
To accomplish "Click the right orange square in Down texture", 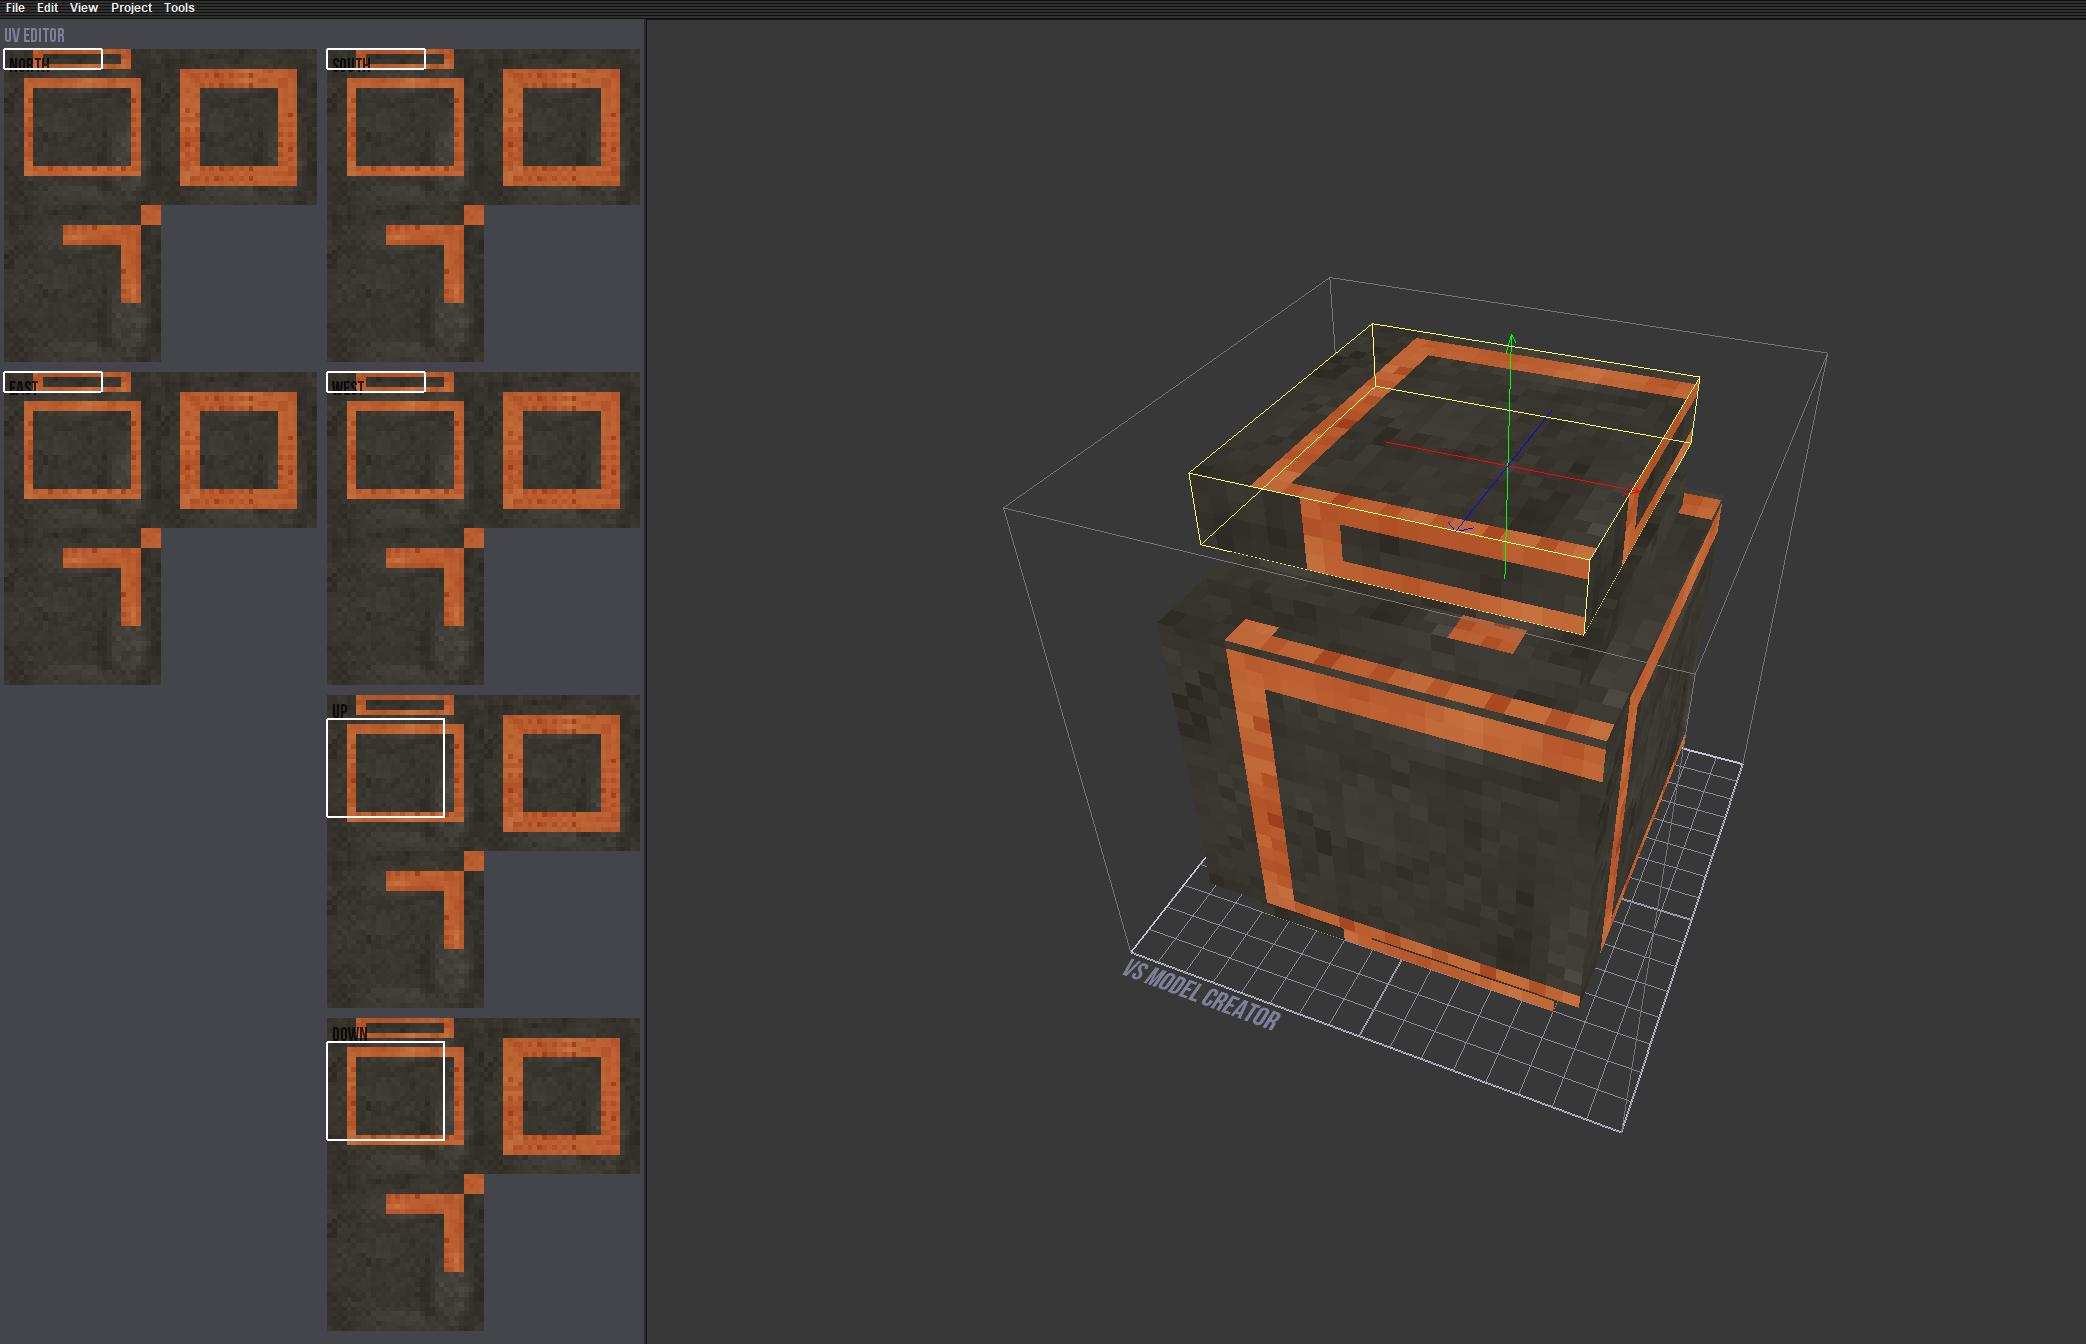I will [561, 1096].
